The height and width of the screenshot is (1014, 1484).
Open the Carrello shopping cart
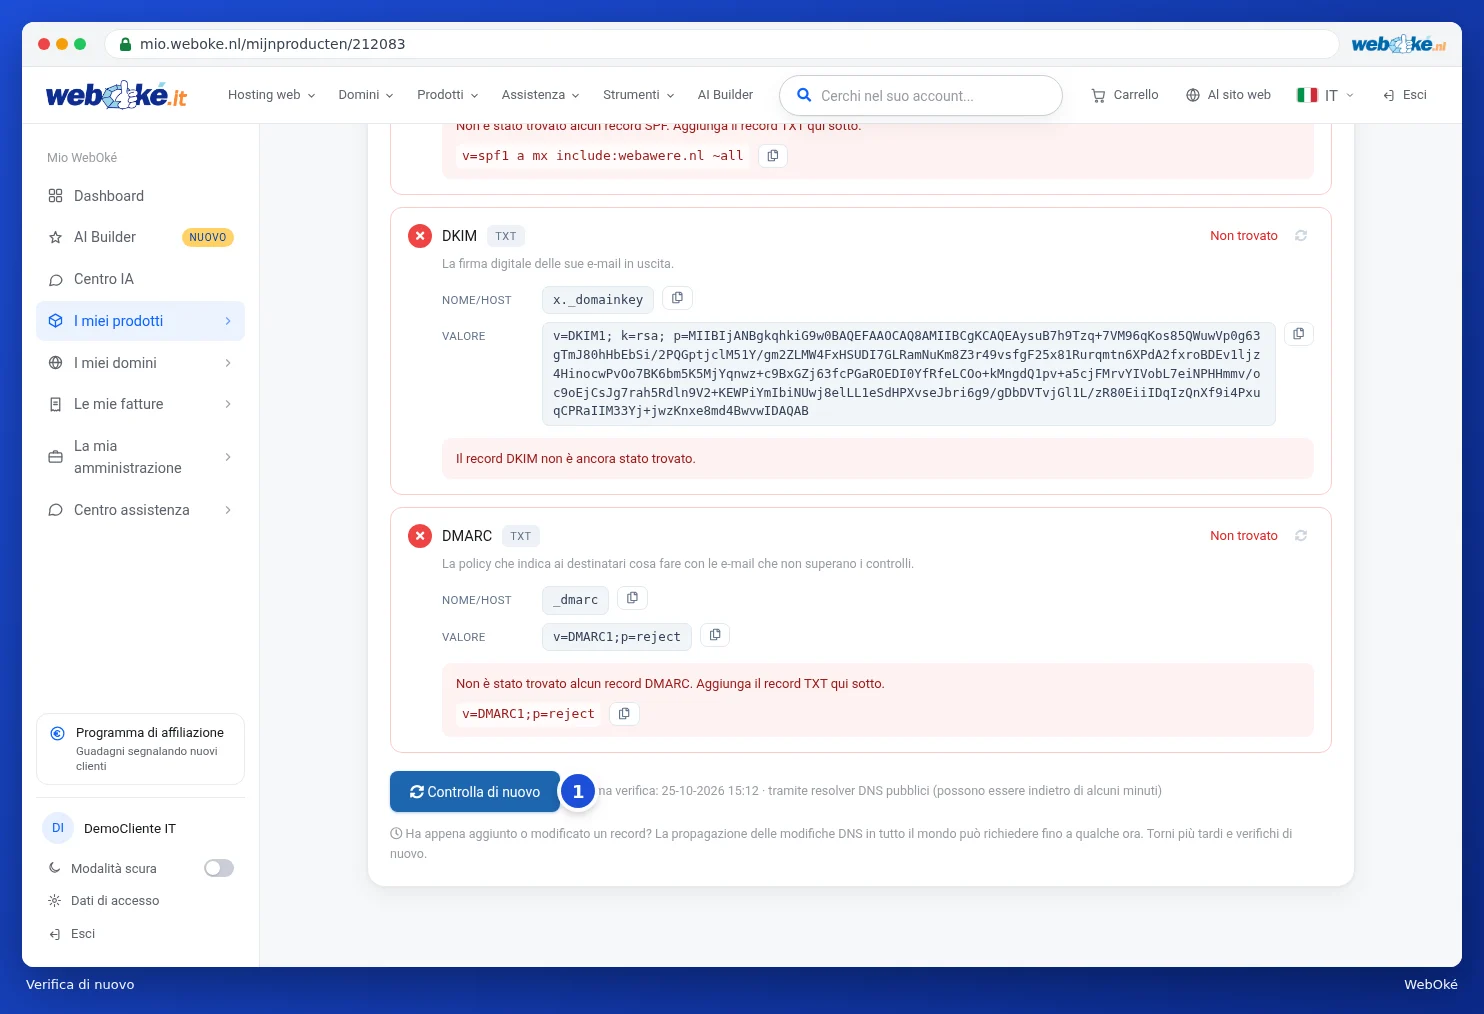point(1125,95)
